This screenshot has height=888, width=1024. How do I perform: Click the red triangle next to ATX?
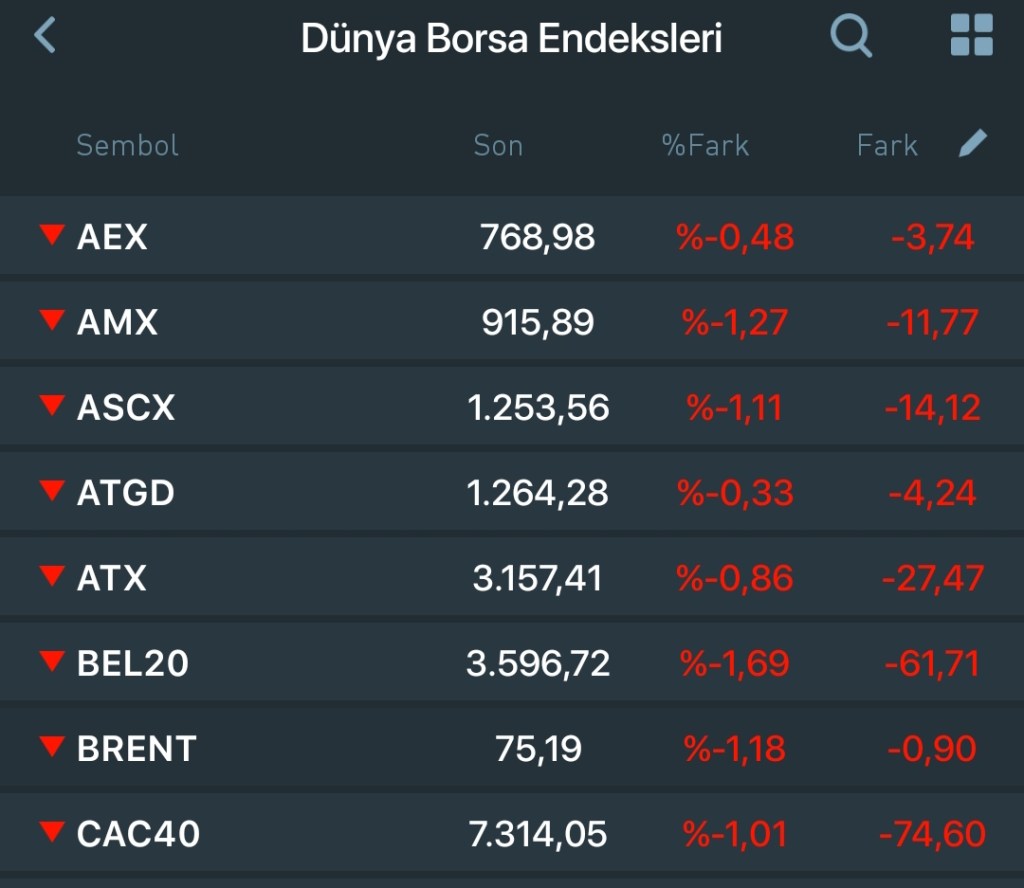(x=51, y=576)
